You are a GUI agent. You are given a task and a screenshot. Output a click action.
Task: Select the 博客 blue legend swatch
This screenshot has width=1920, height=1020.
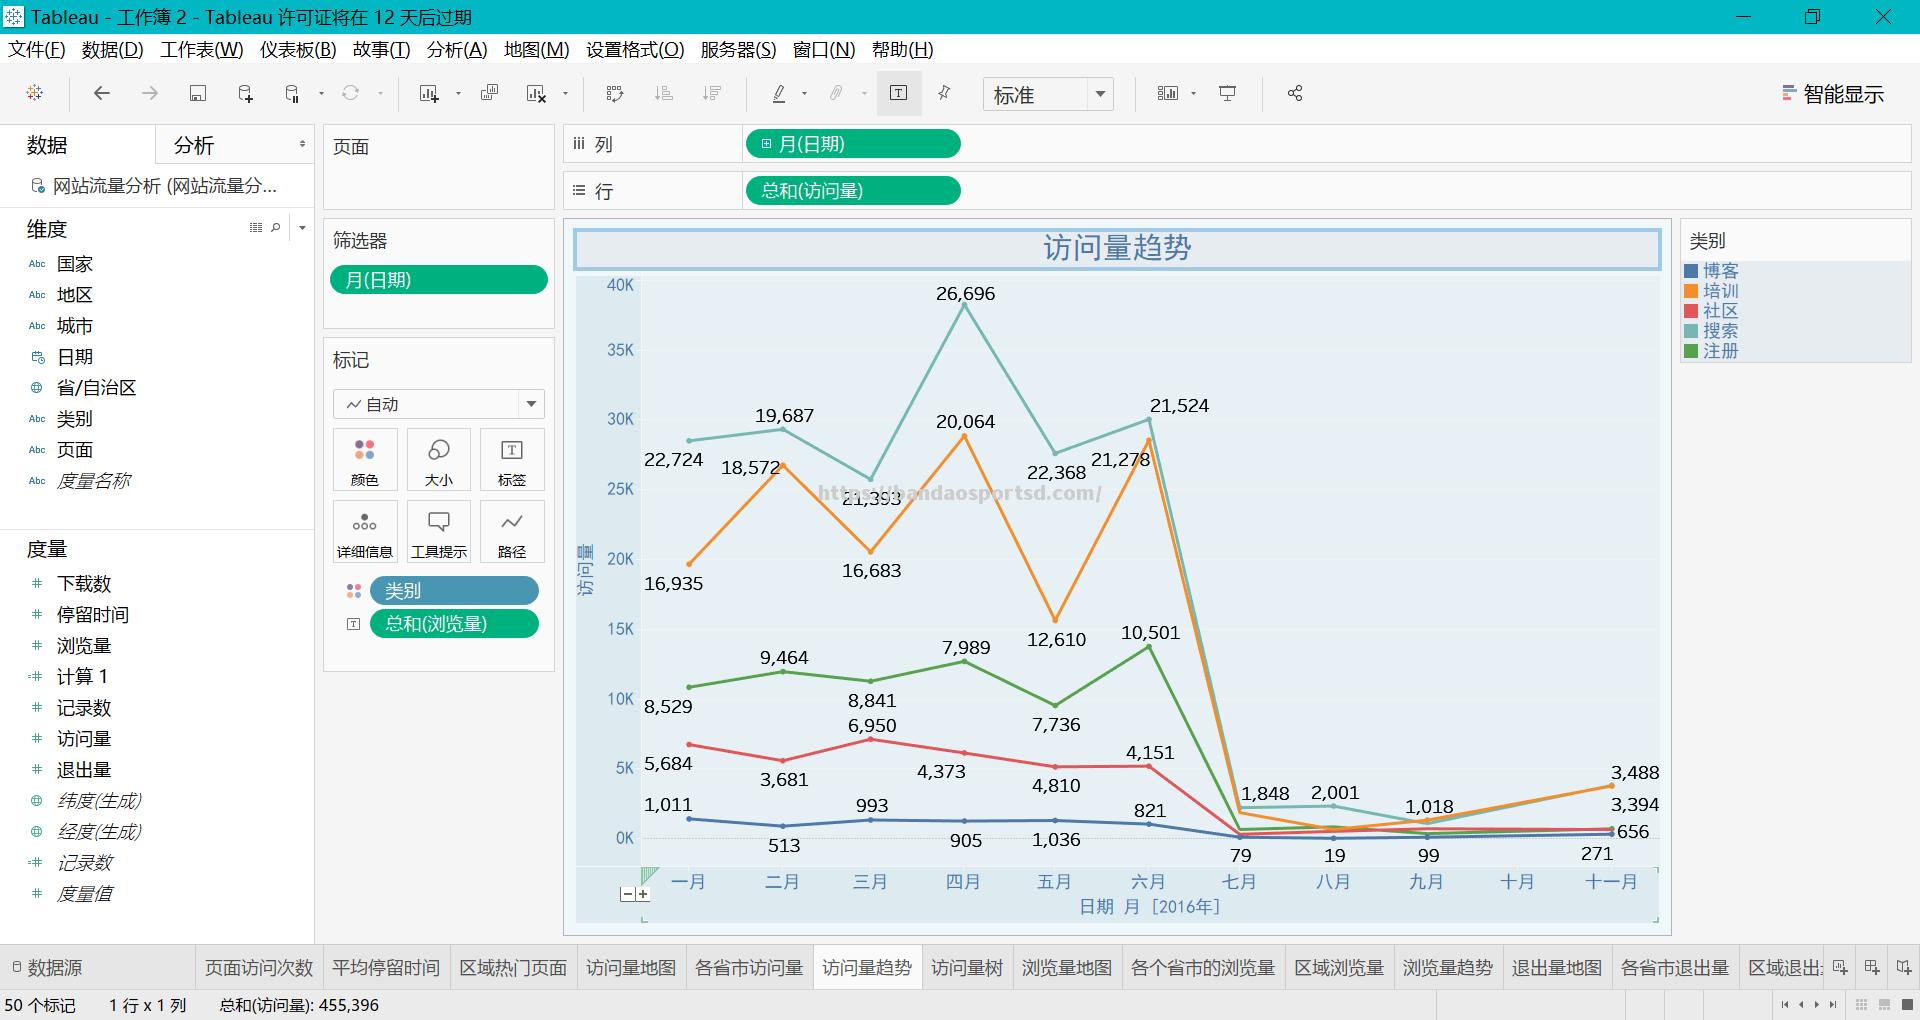click(x=1691, y=271)
